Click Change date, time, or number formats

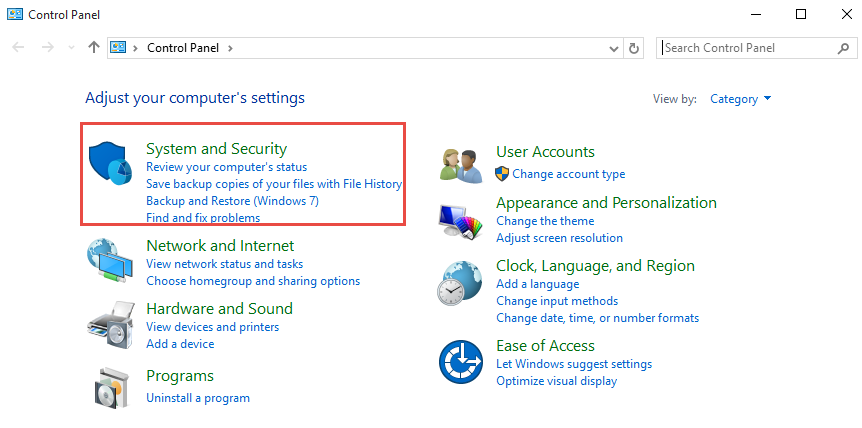598,319
